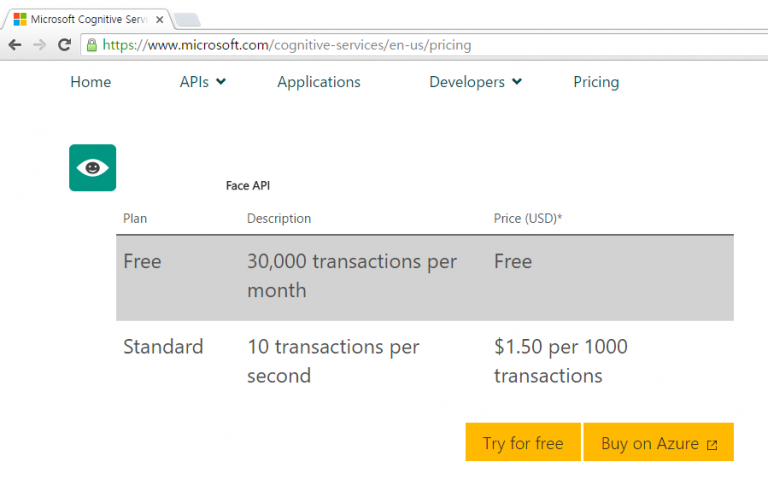Screen dimensions: 768x491
Task: Go to Home in the navigation bar
Action: tap(91, 82)
